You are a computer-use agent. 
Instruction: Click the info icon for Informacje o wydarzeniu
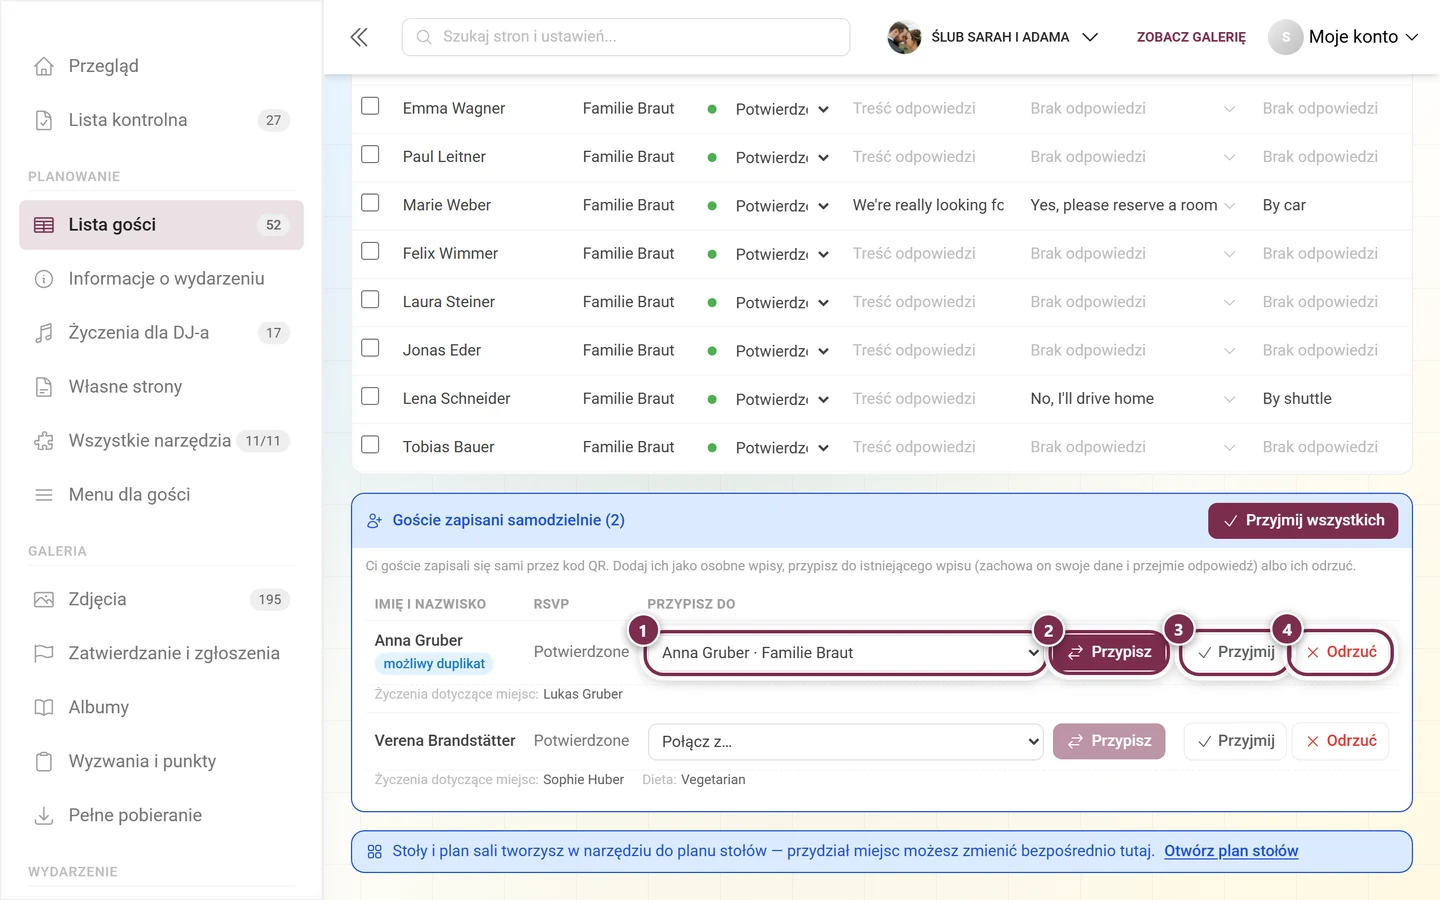44,279
